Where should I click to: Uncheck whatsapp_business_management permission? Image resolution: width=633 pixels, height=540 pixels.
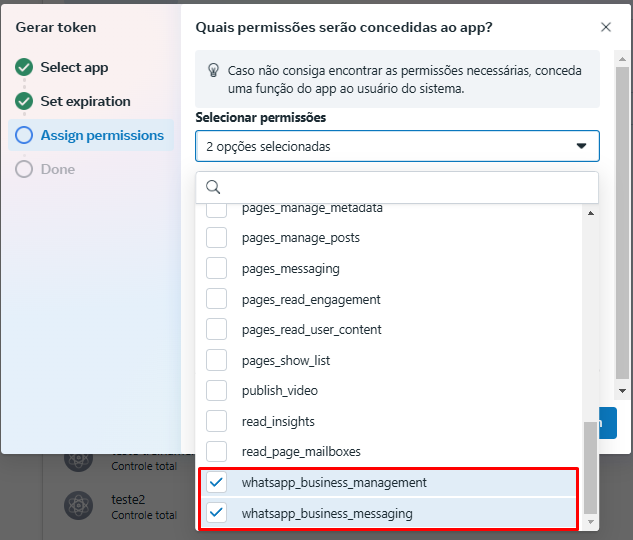(x=217, y=483)
